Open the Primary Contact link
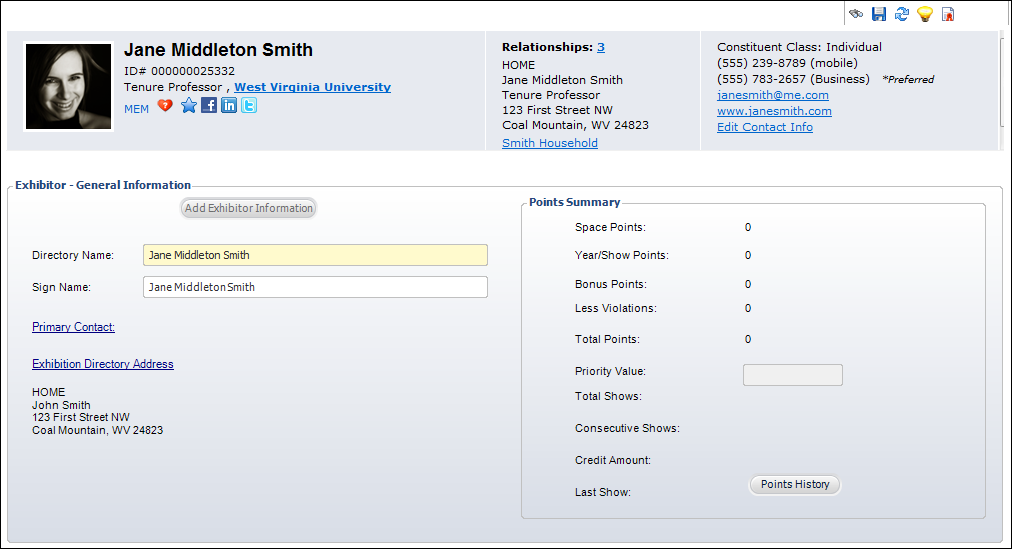 [x=74, y=327]
